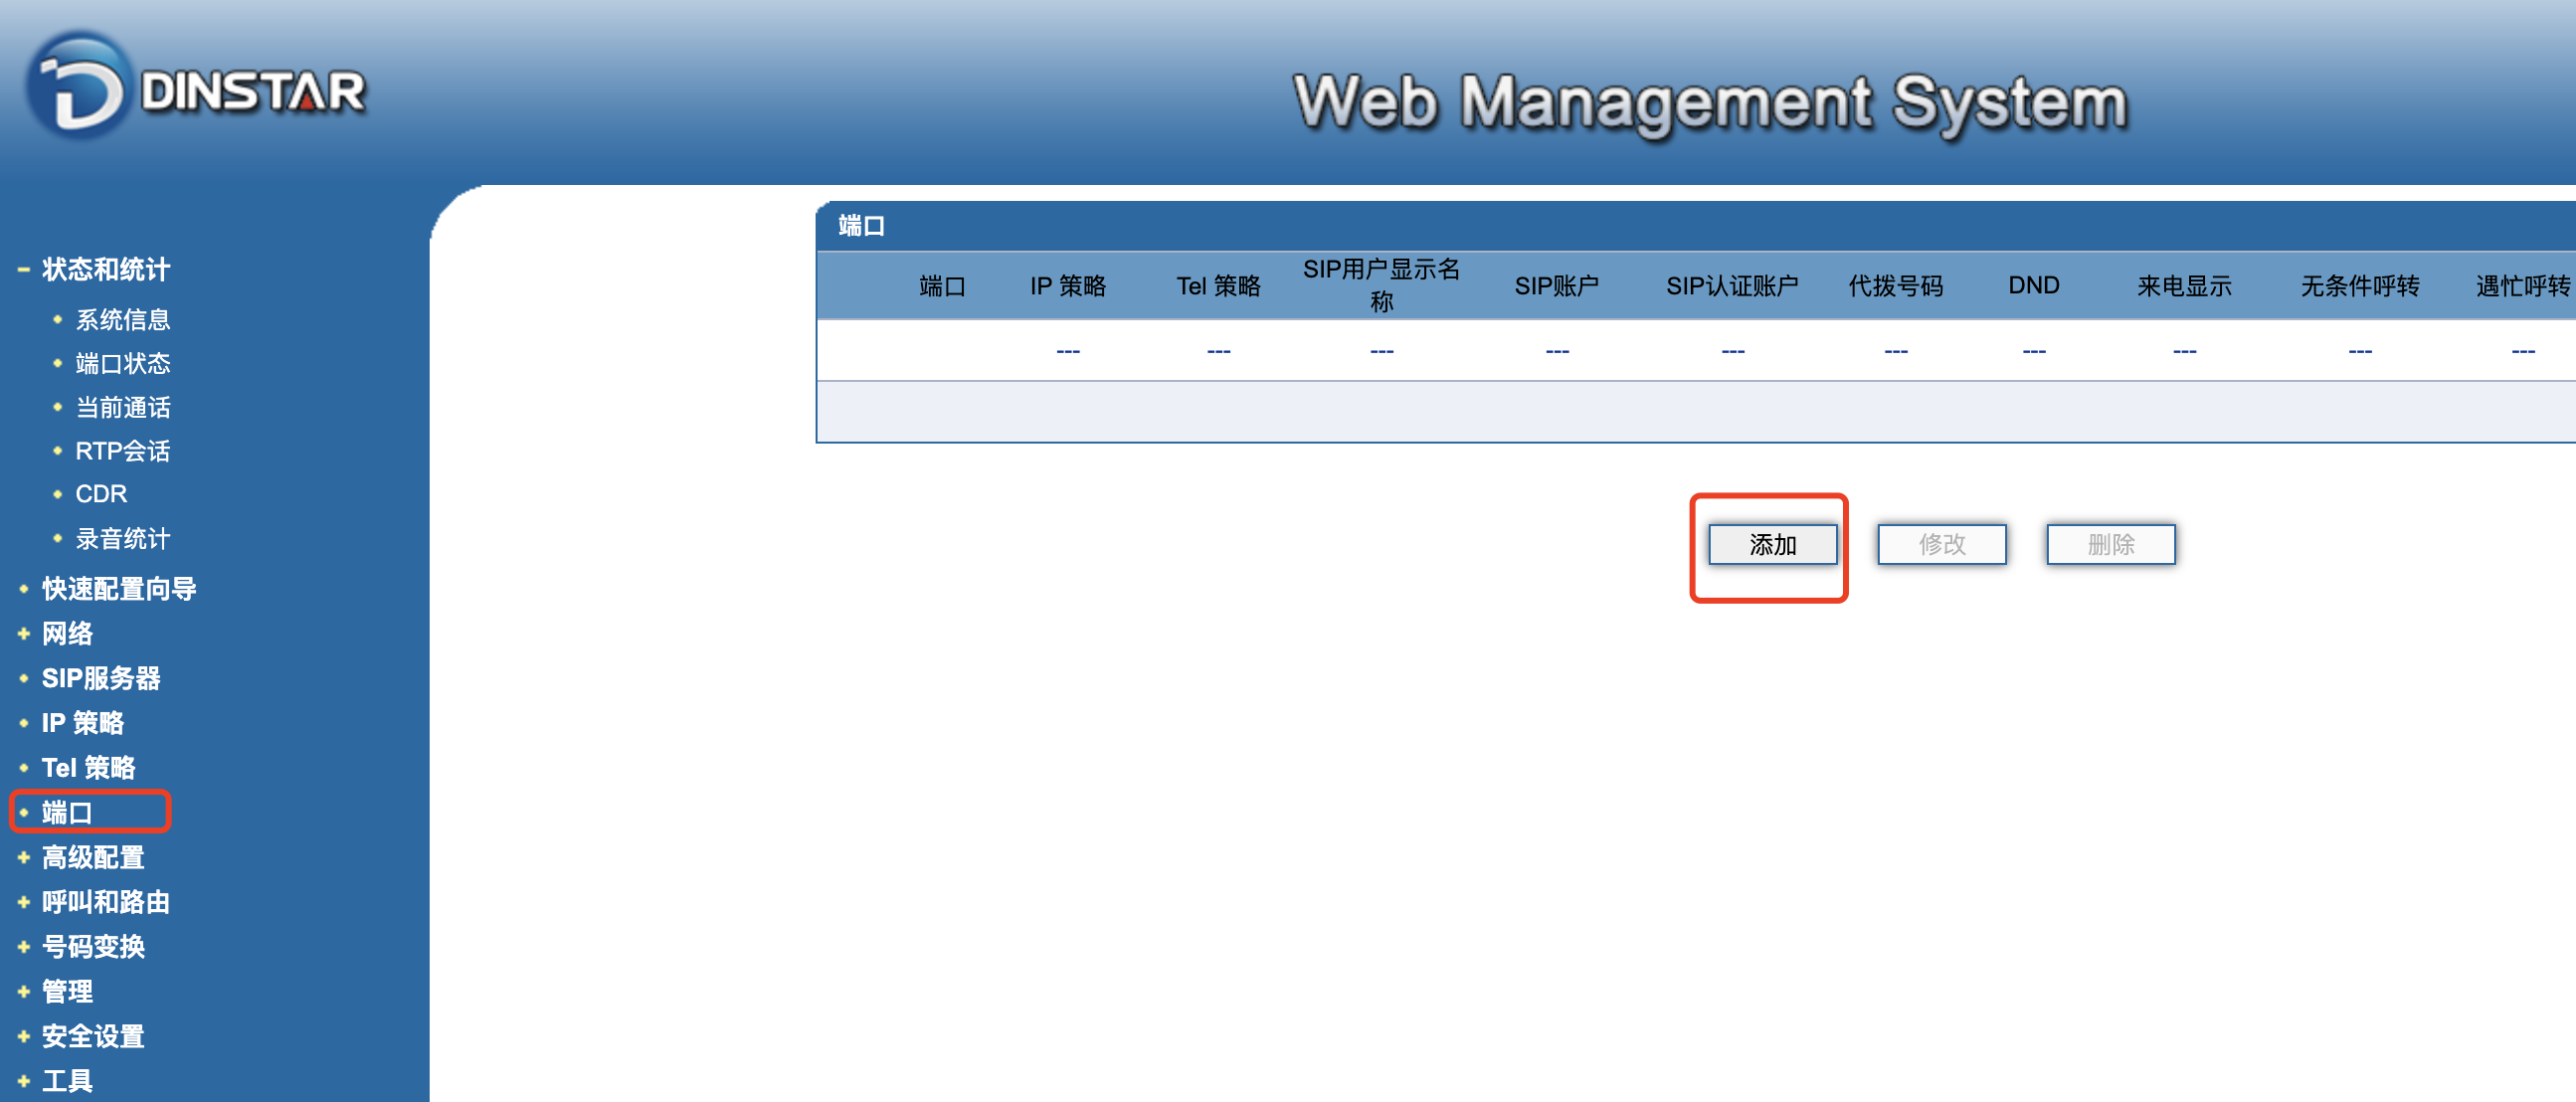This screenshot has height=1102, width=2576.
Task: Open 系统信息 page
Action: (x=122, y=320)
